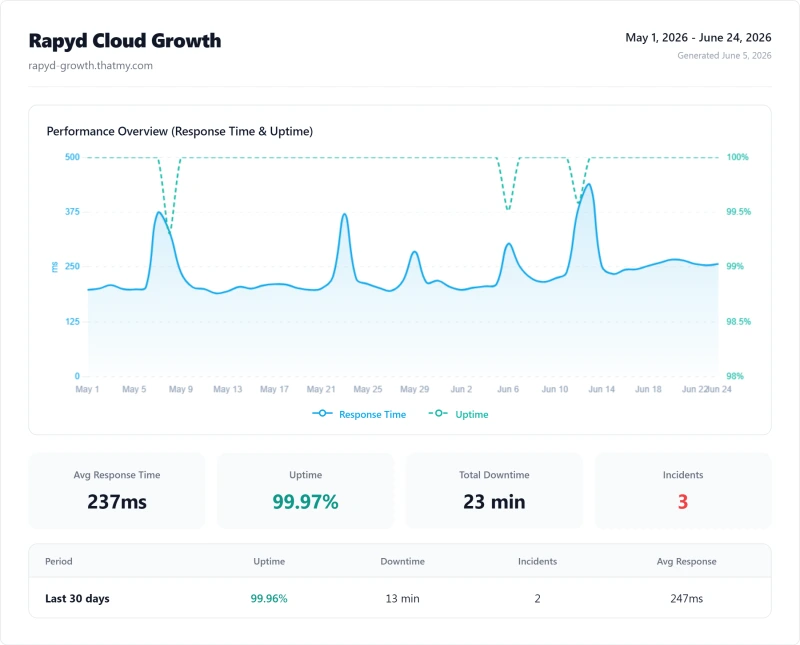This screenshot has width=800, height=645.
Task: Click the Jun 6 x-axis label
Action: point(508,389)
